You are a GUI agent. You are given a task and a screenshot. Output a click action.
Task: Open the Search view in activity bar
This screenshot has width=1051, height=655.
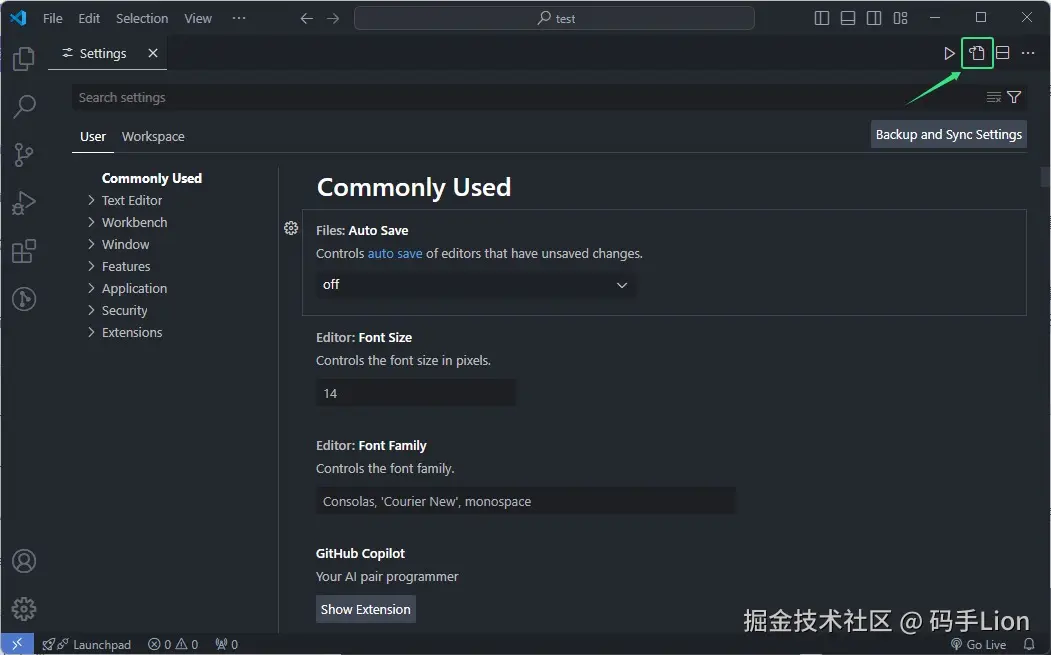23,106
